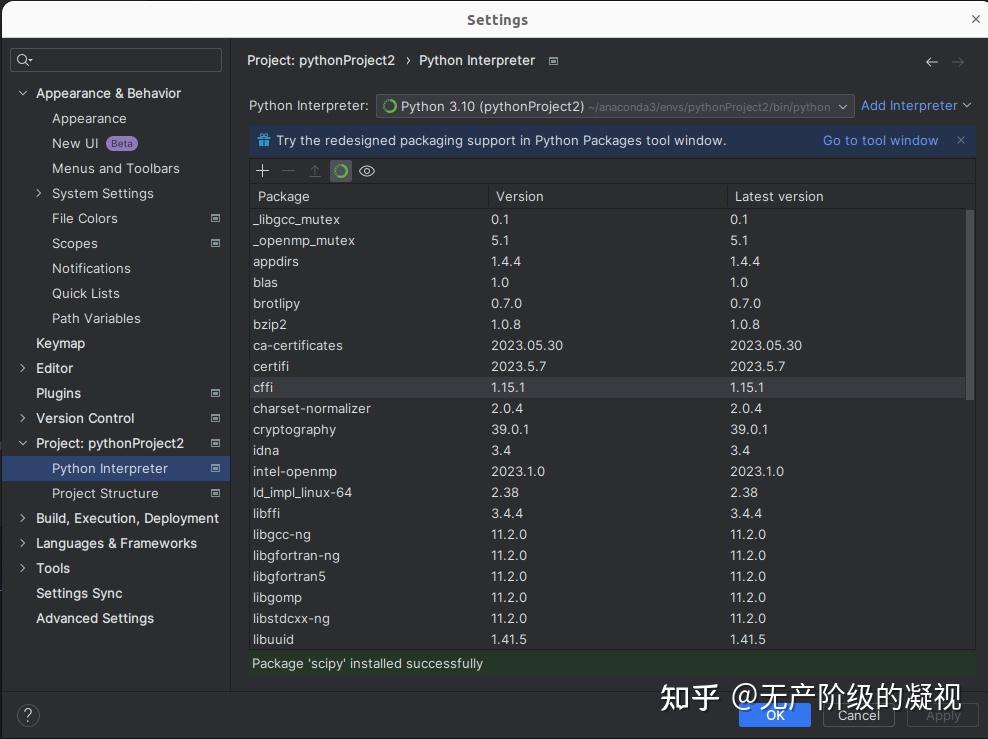Viewport: 988px width, 739px height.
Task: Click the green Conda package manager icon
Action: point(341,171)
